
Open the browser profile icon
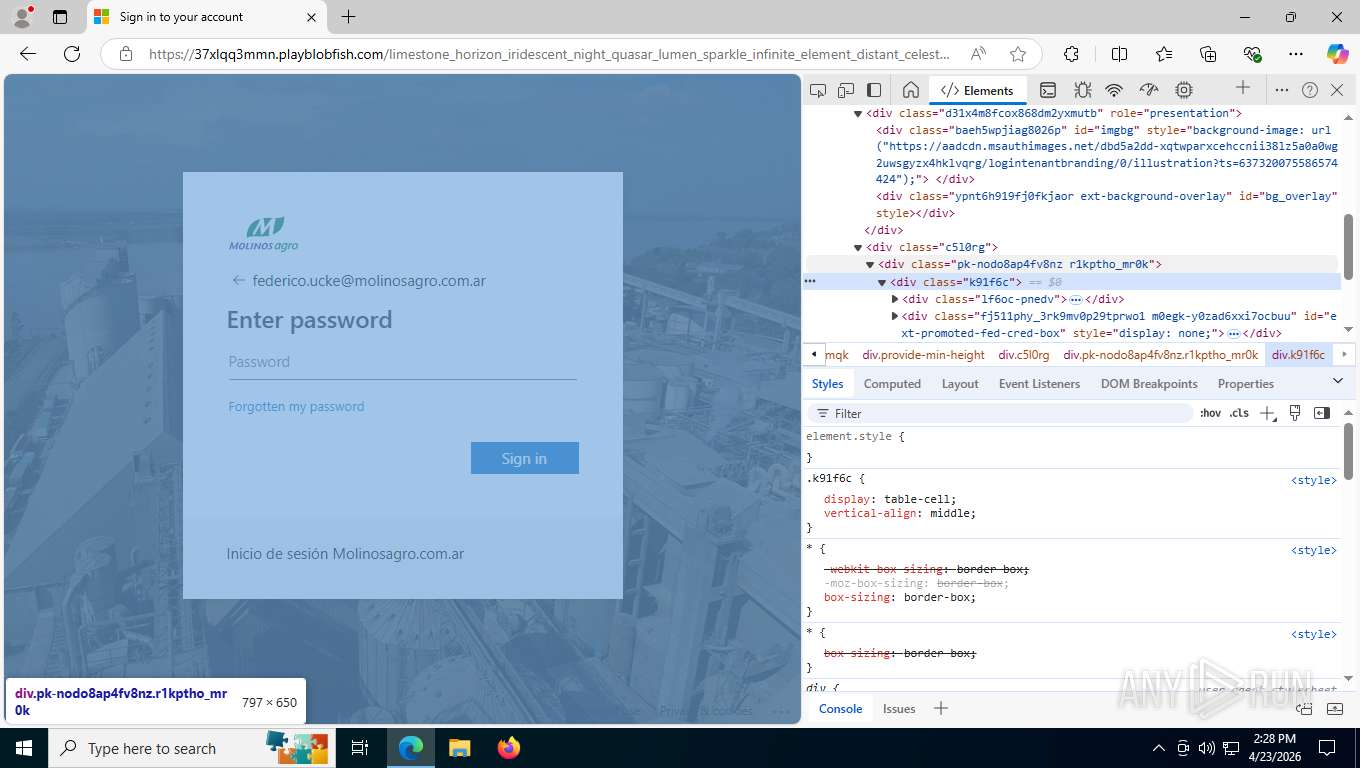coord(22,17)
